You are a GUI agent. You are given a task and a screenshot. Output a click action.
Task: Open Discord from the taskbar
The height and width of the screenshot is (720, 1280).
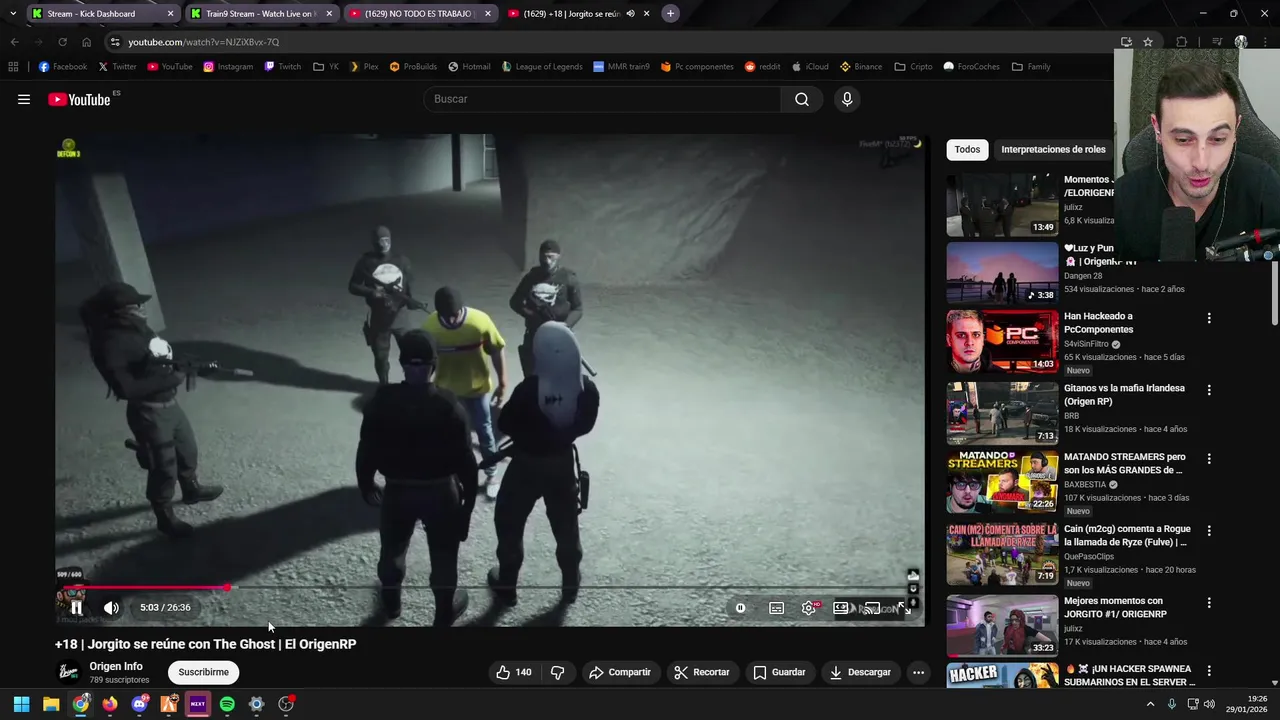click(139, 704)
